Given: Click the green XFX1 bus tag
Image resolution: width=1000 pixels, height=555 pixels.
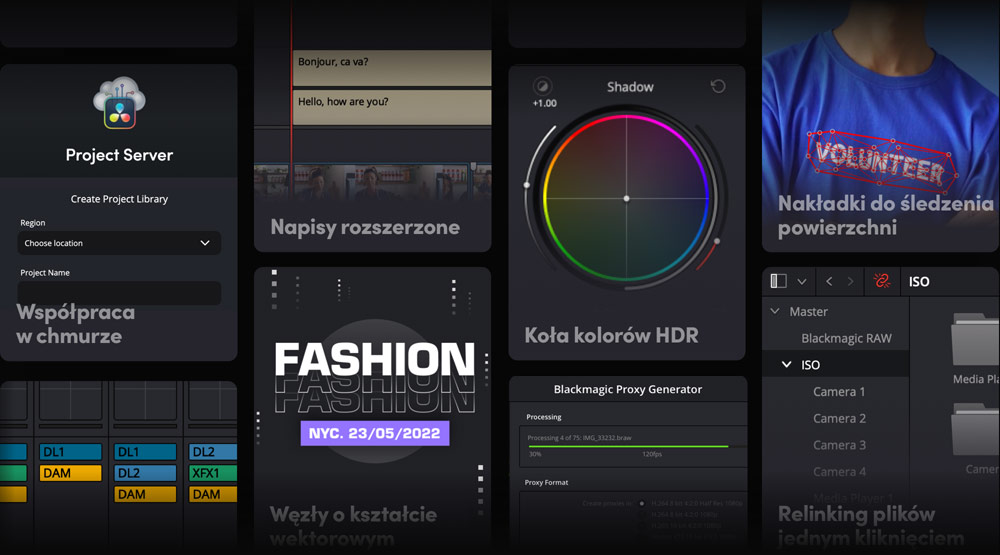Looking at the screenshot, I should [213, 473].
